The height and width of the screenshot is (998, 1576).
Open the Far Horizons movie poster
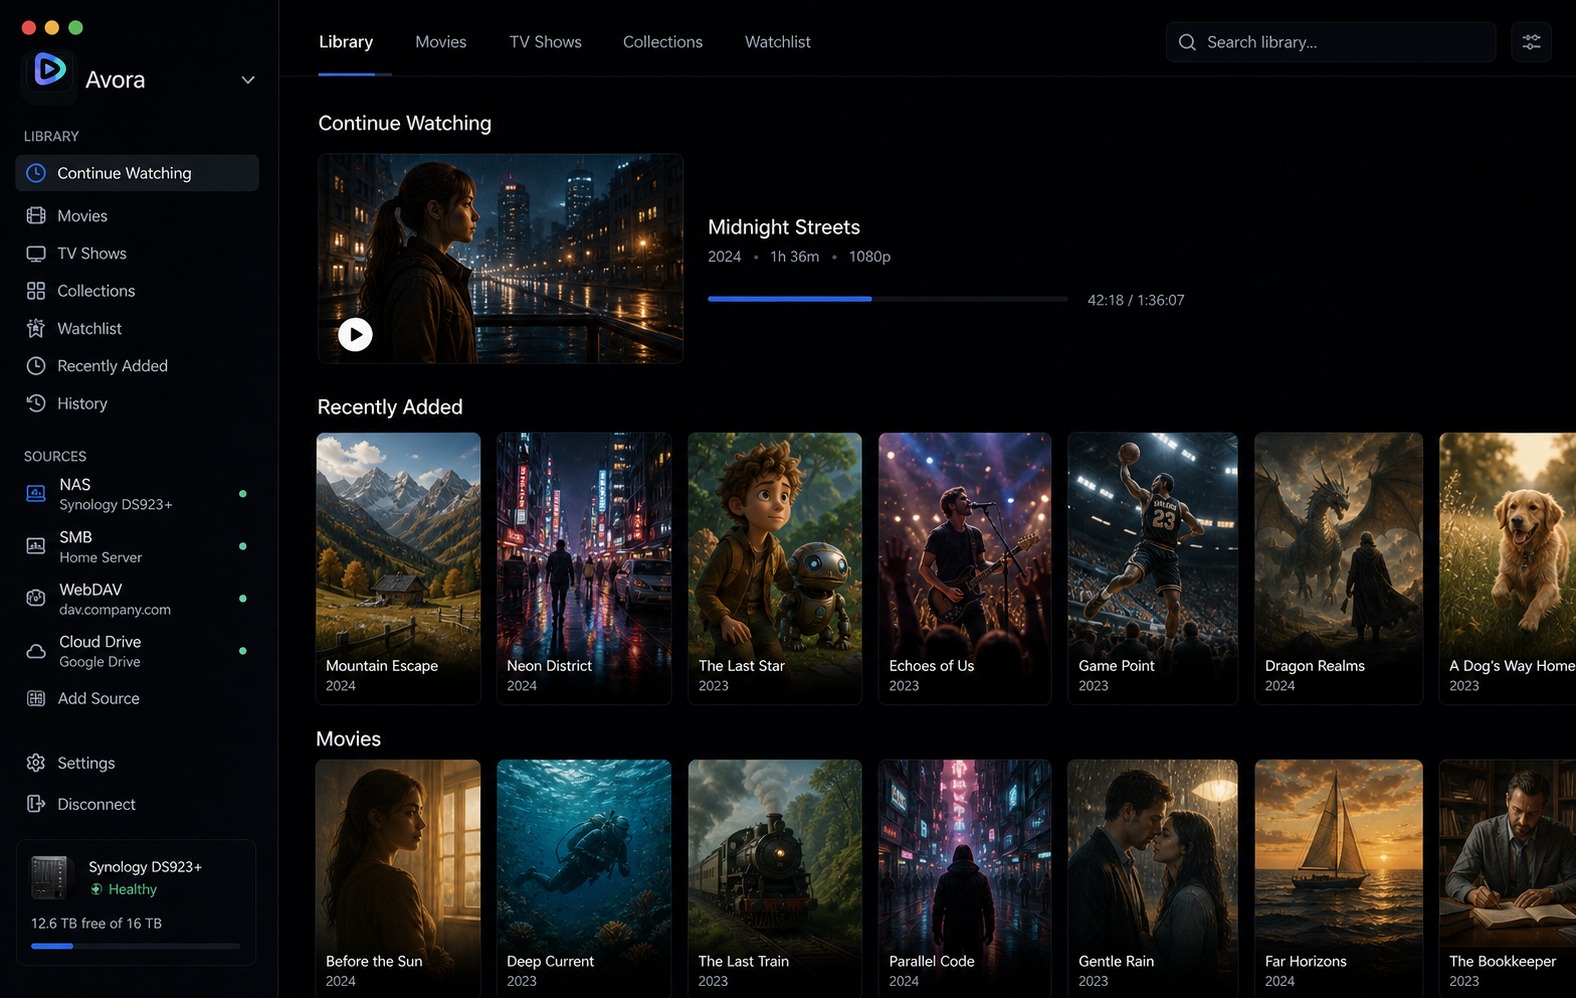coord(1339,879)
